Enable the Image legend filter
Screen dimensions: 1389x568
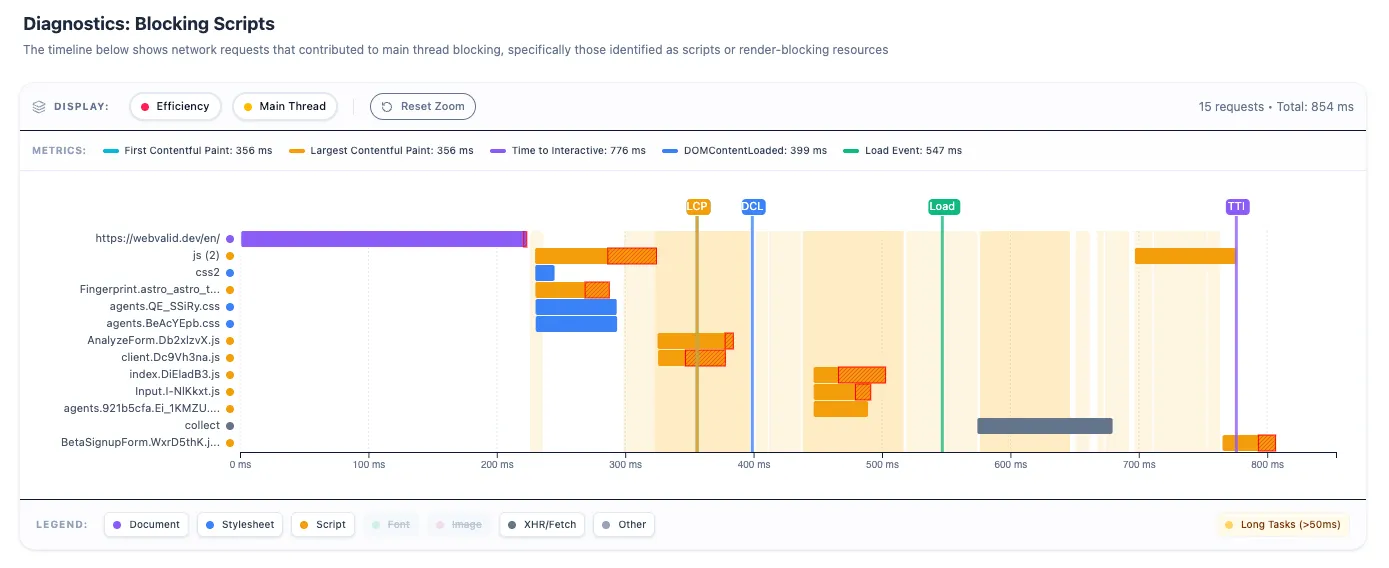[x=458, y=524]
